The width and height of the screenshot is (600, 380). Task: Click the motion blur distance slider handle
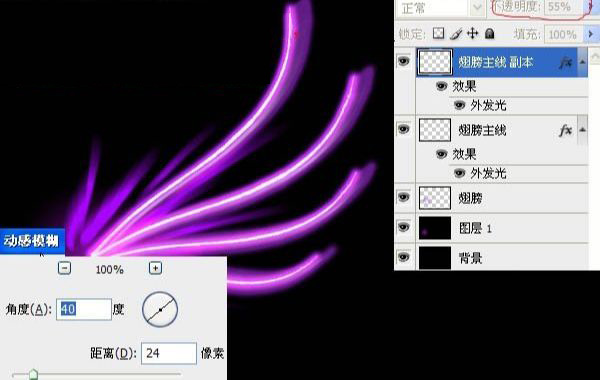[x=34, y=374]
